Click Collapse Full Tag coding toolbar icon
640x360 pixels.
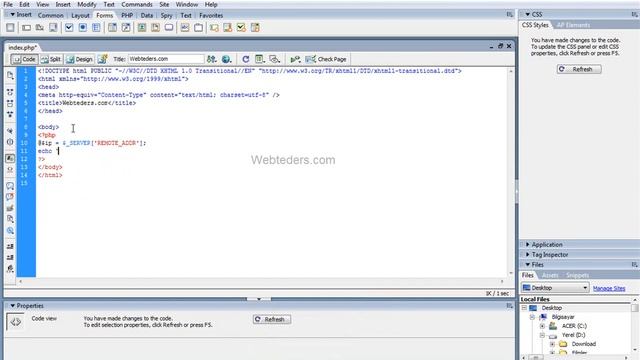[x=10, y=92]
